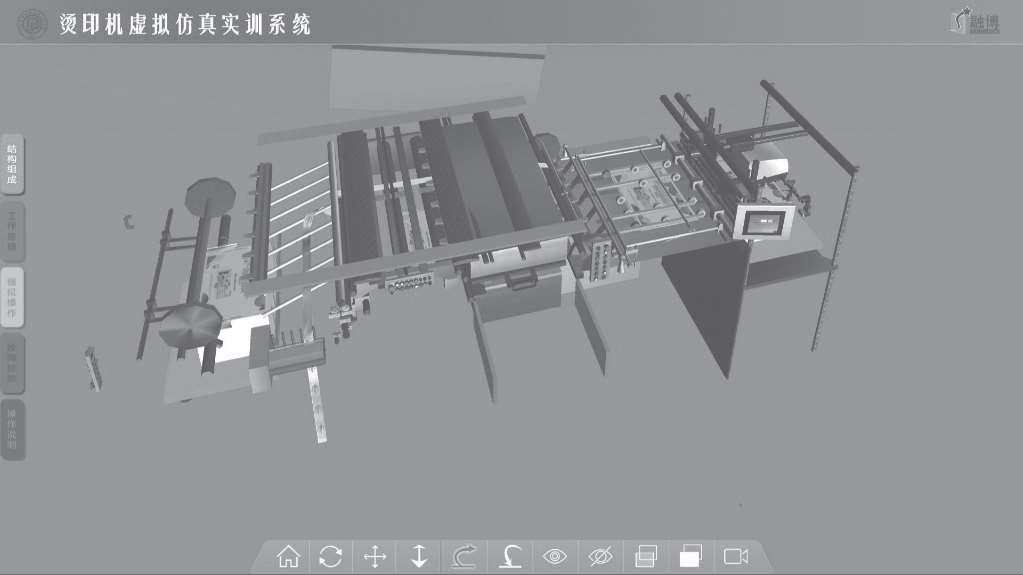Click the left-curving return arrow icon

[x=508, y=557]
